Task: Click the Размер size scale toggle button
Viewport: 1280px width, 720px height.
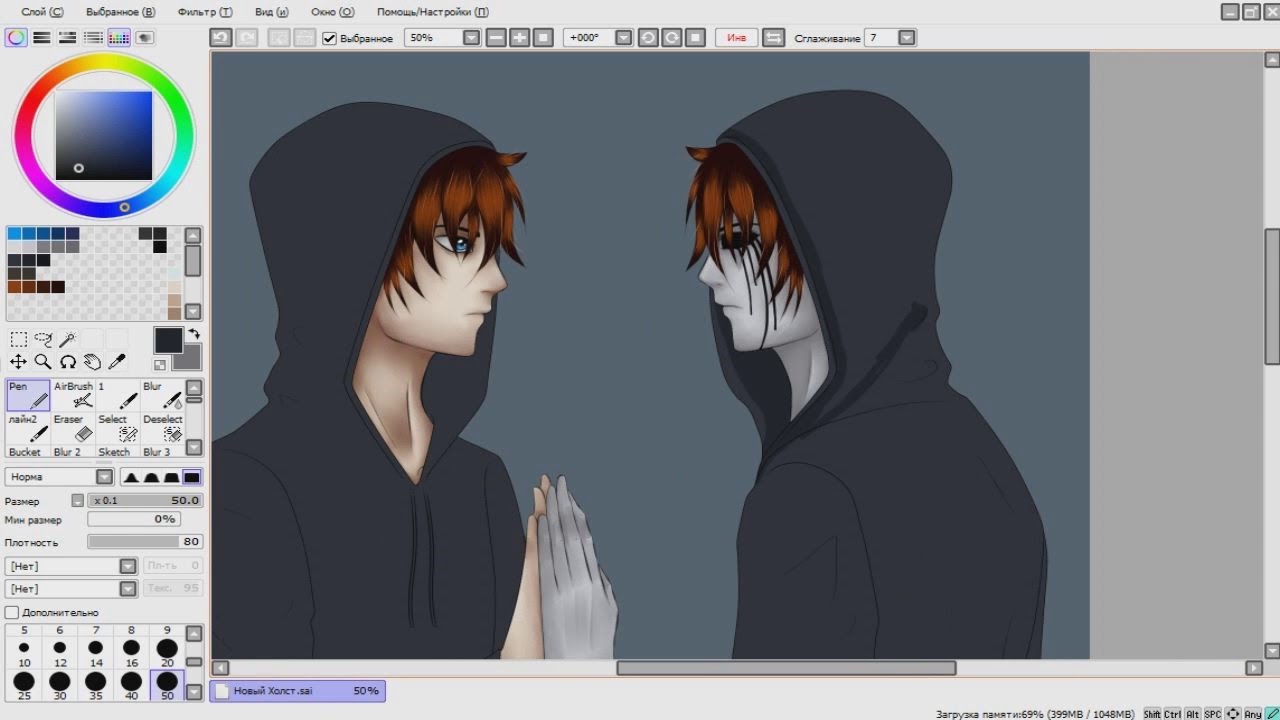Action: [x=77, y=500]
